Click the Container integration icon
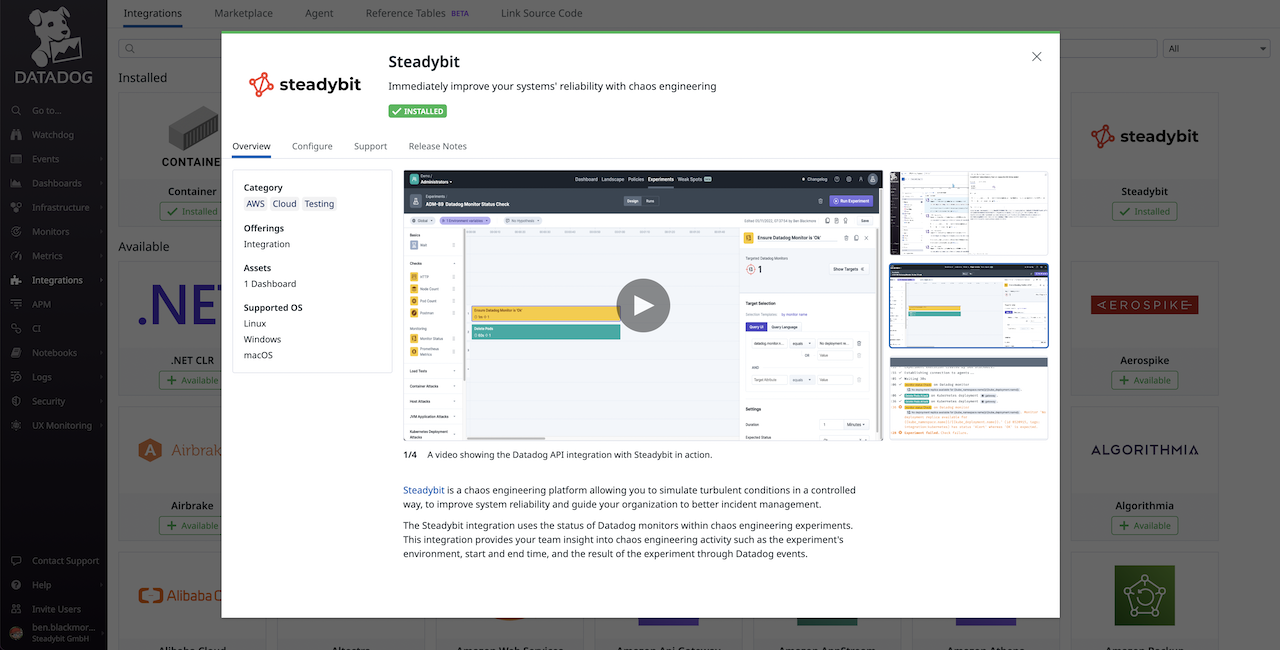Image resolution: width=1280 pixels, height=650 pixels. (x=192, y=137)
